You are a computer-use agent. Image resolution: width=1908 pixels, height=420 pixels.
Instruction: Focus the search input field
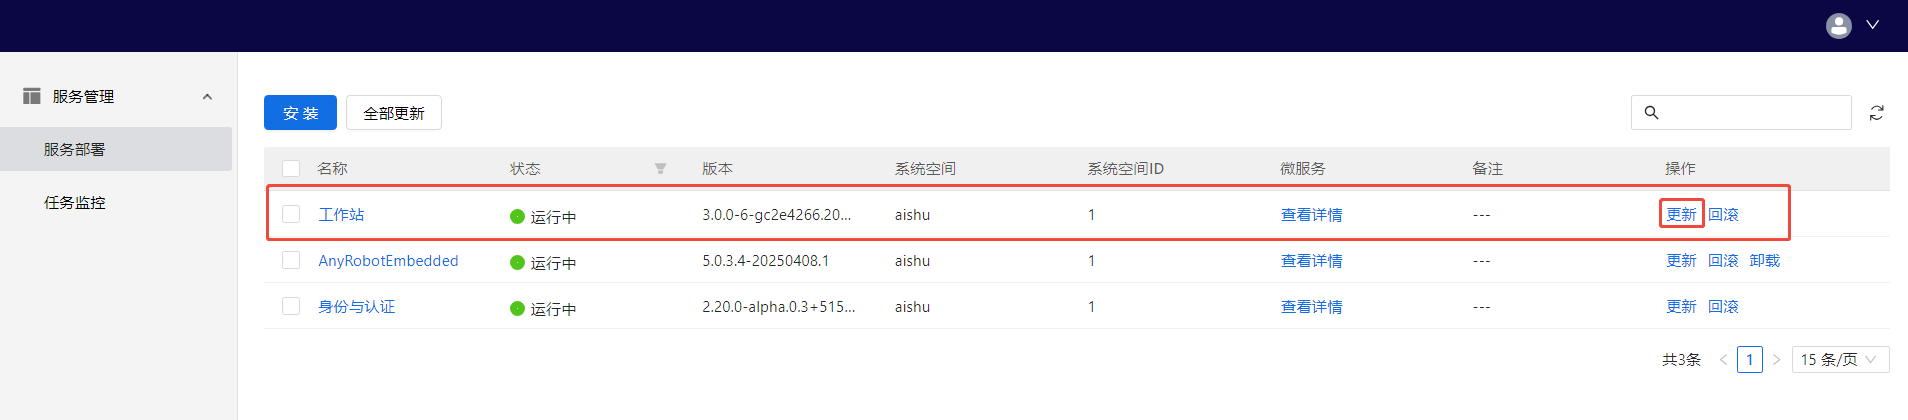click(1741, 113)
